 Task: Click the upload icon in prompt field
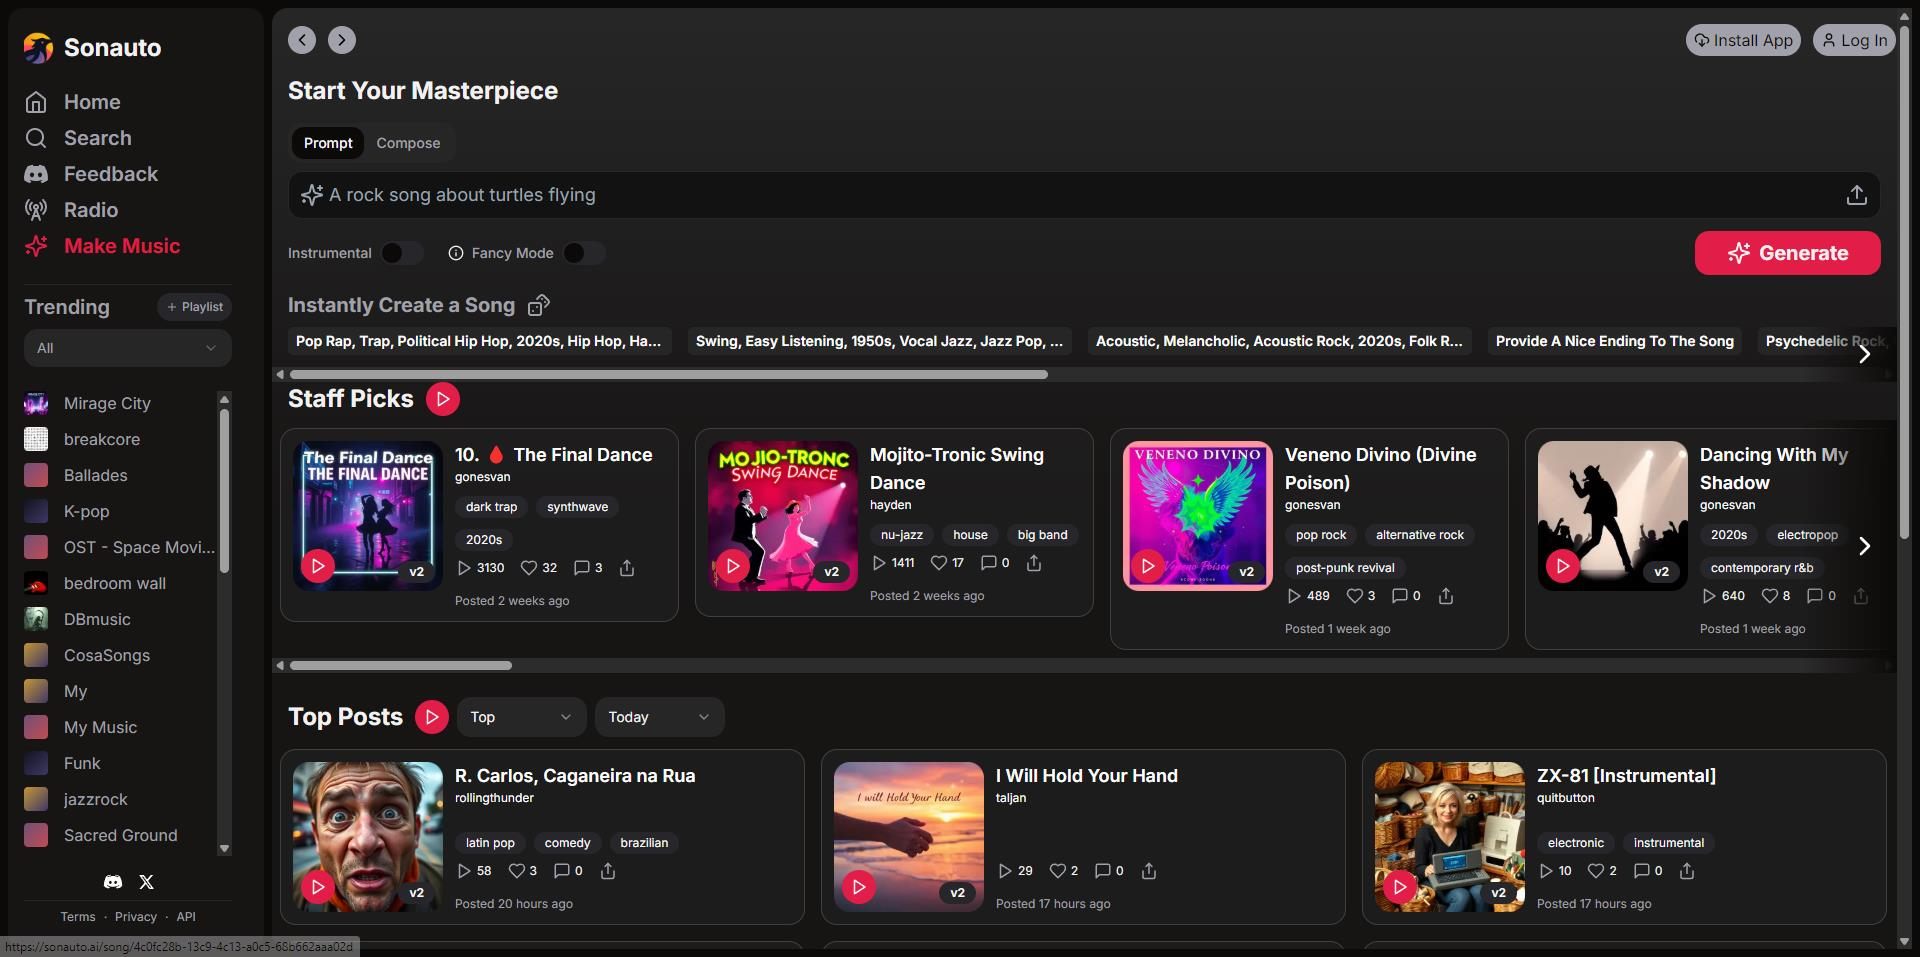pyautogui.click(x=1856, y=195)
